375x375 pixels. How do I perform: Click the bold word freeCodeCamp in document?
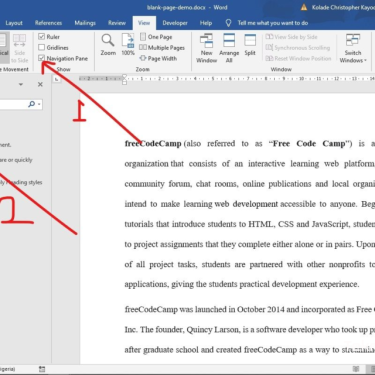[x=153, y=144]
